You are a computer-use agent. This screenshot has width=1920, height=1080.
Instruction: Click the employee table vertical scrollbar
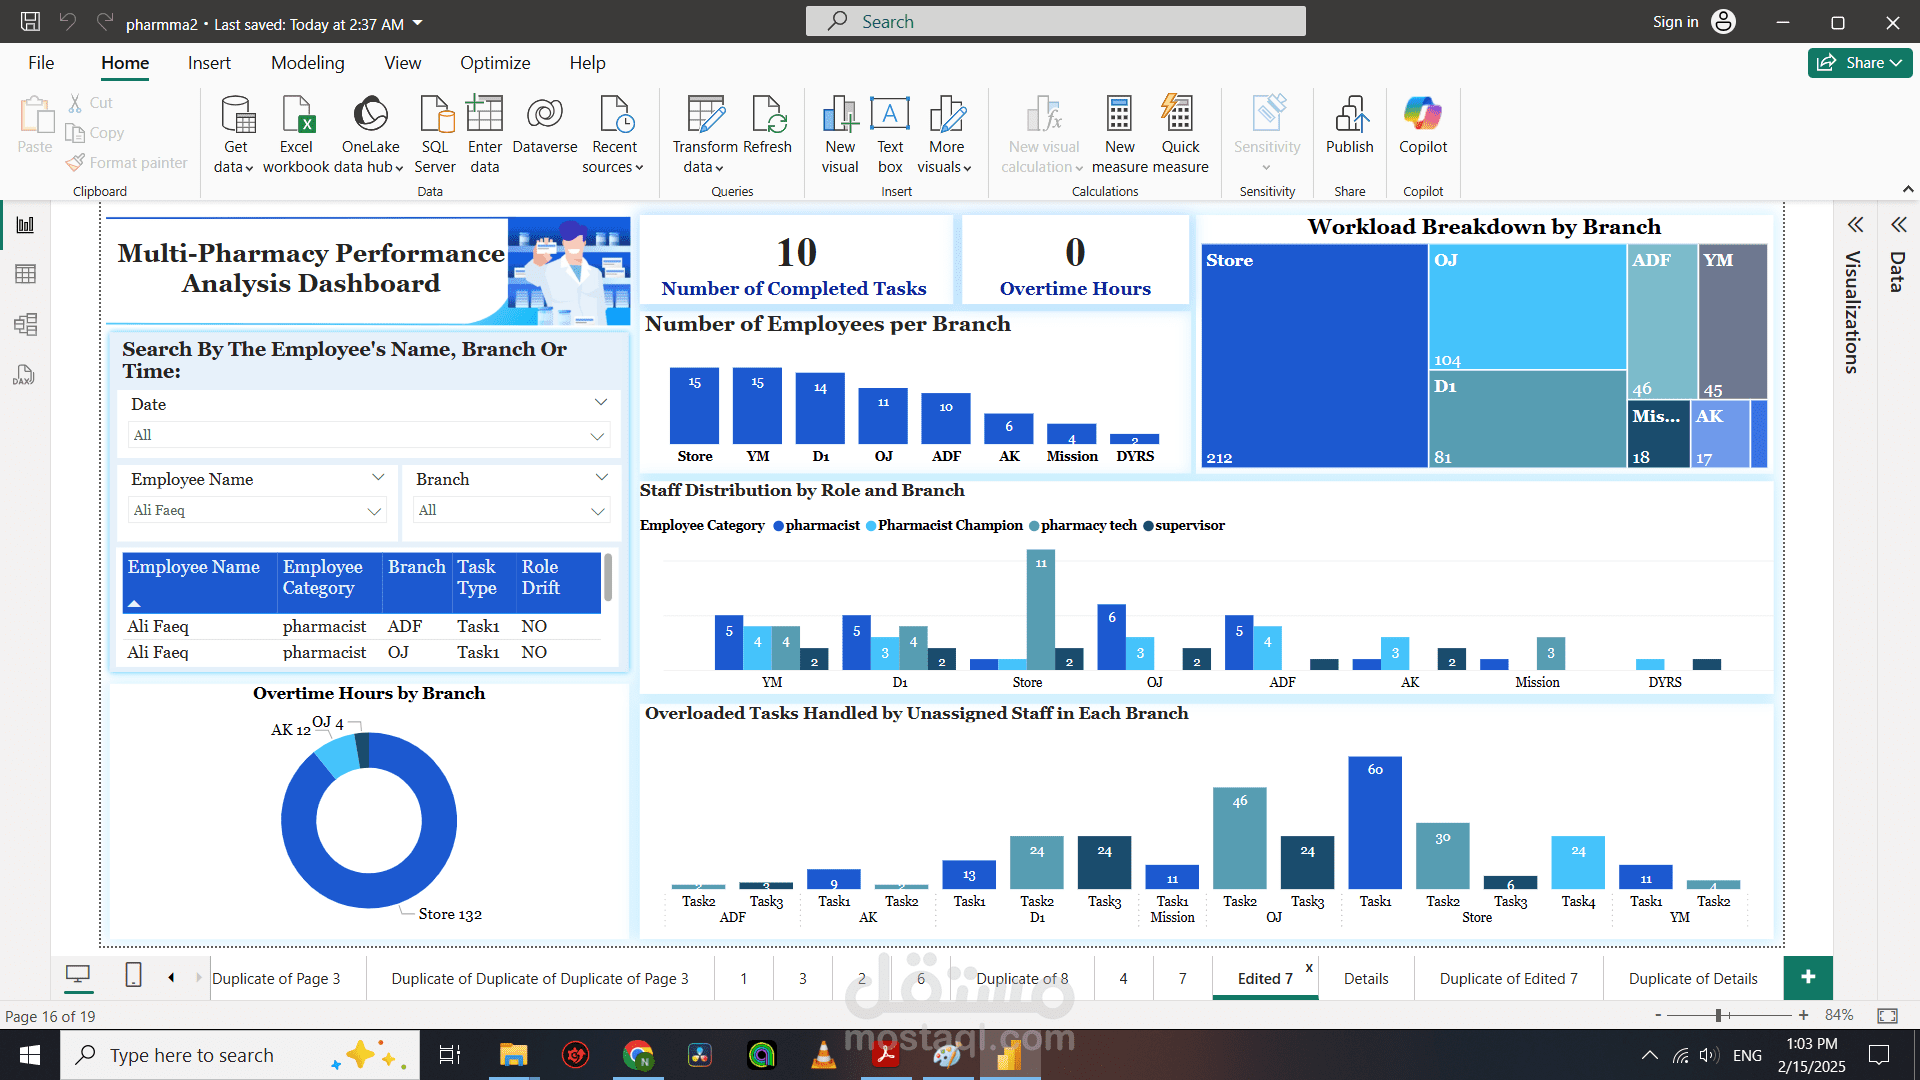point(608,578)
